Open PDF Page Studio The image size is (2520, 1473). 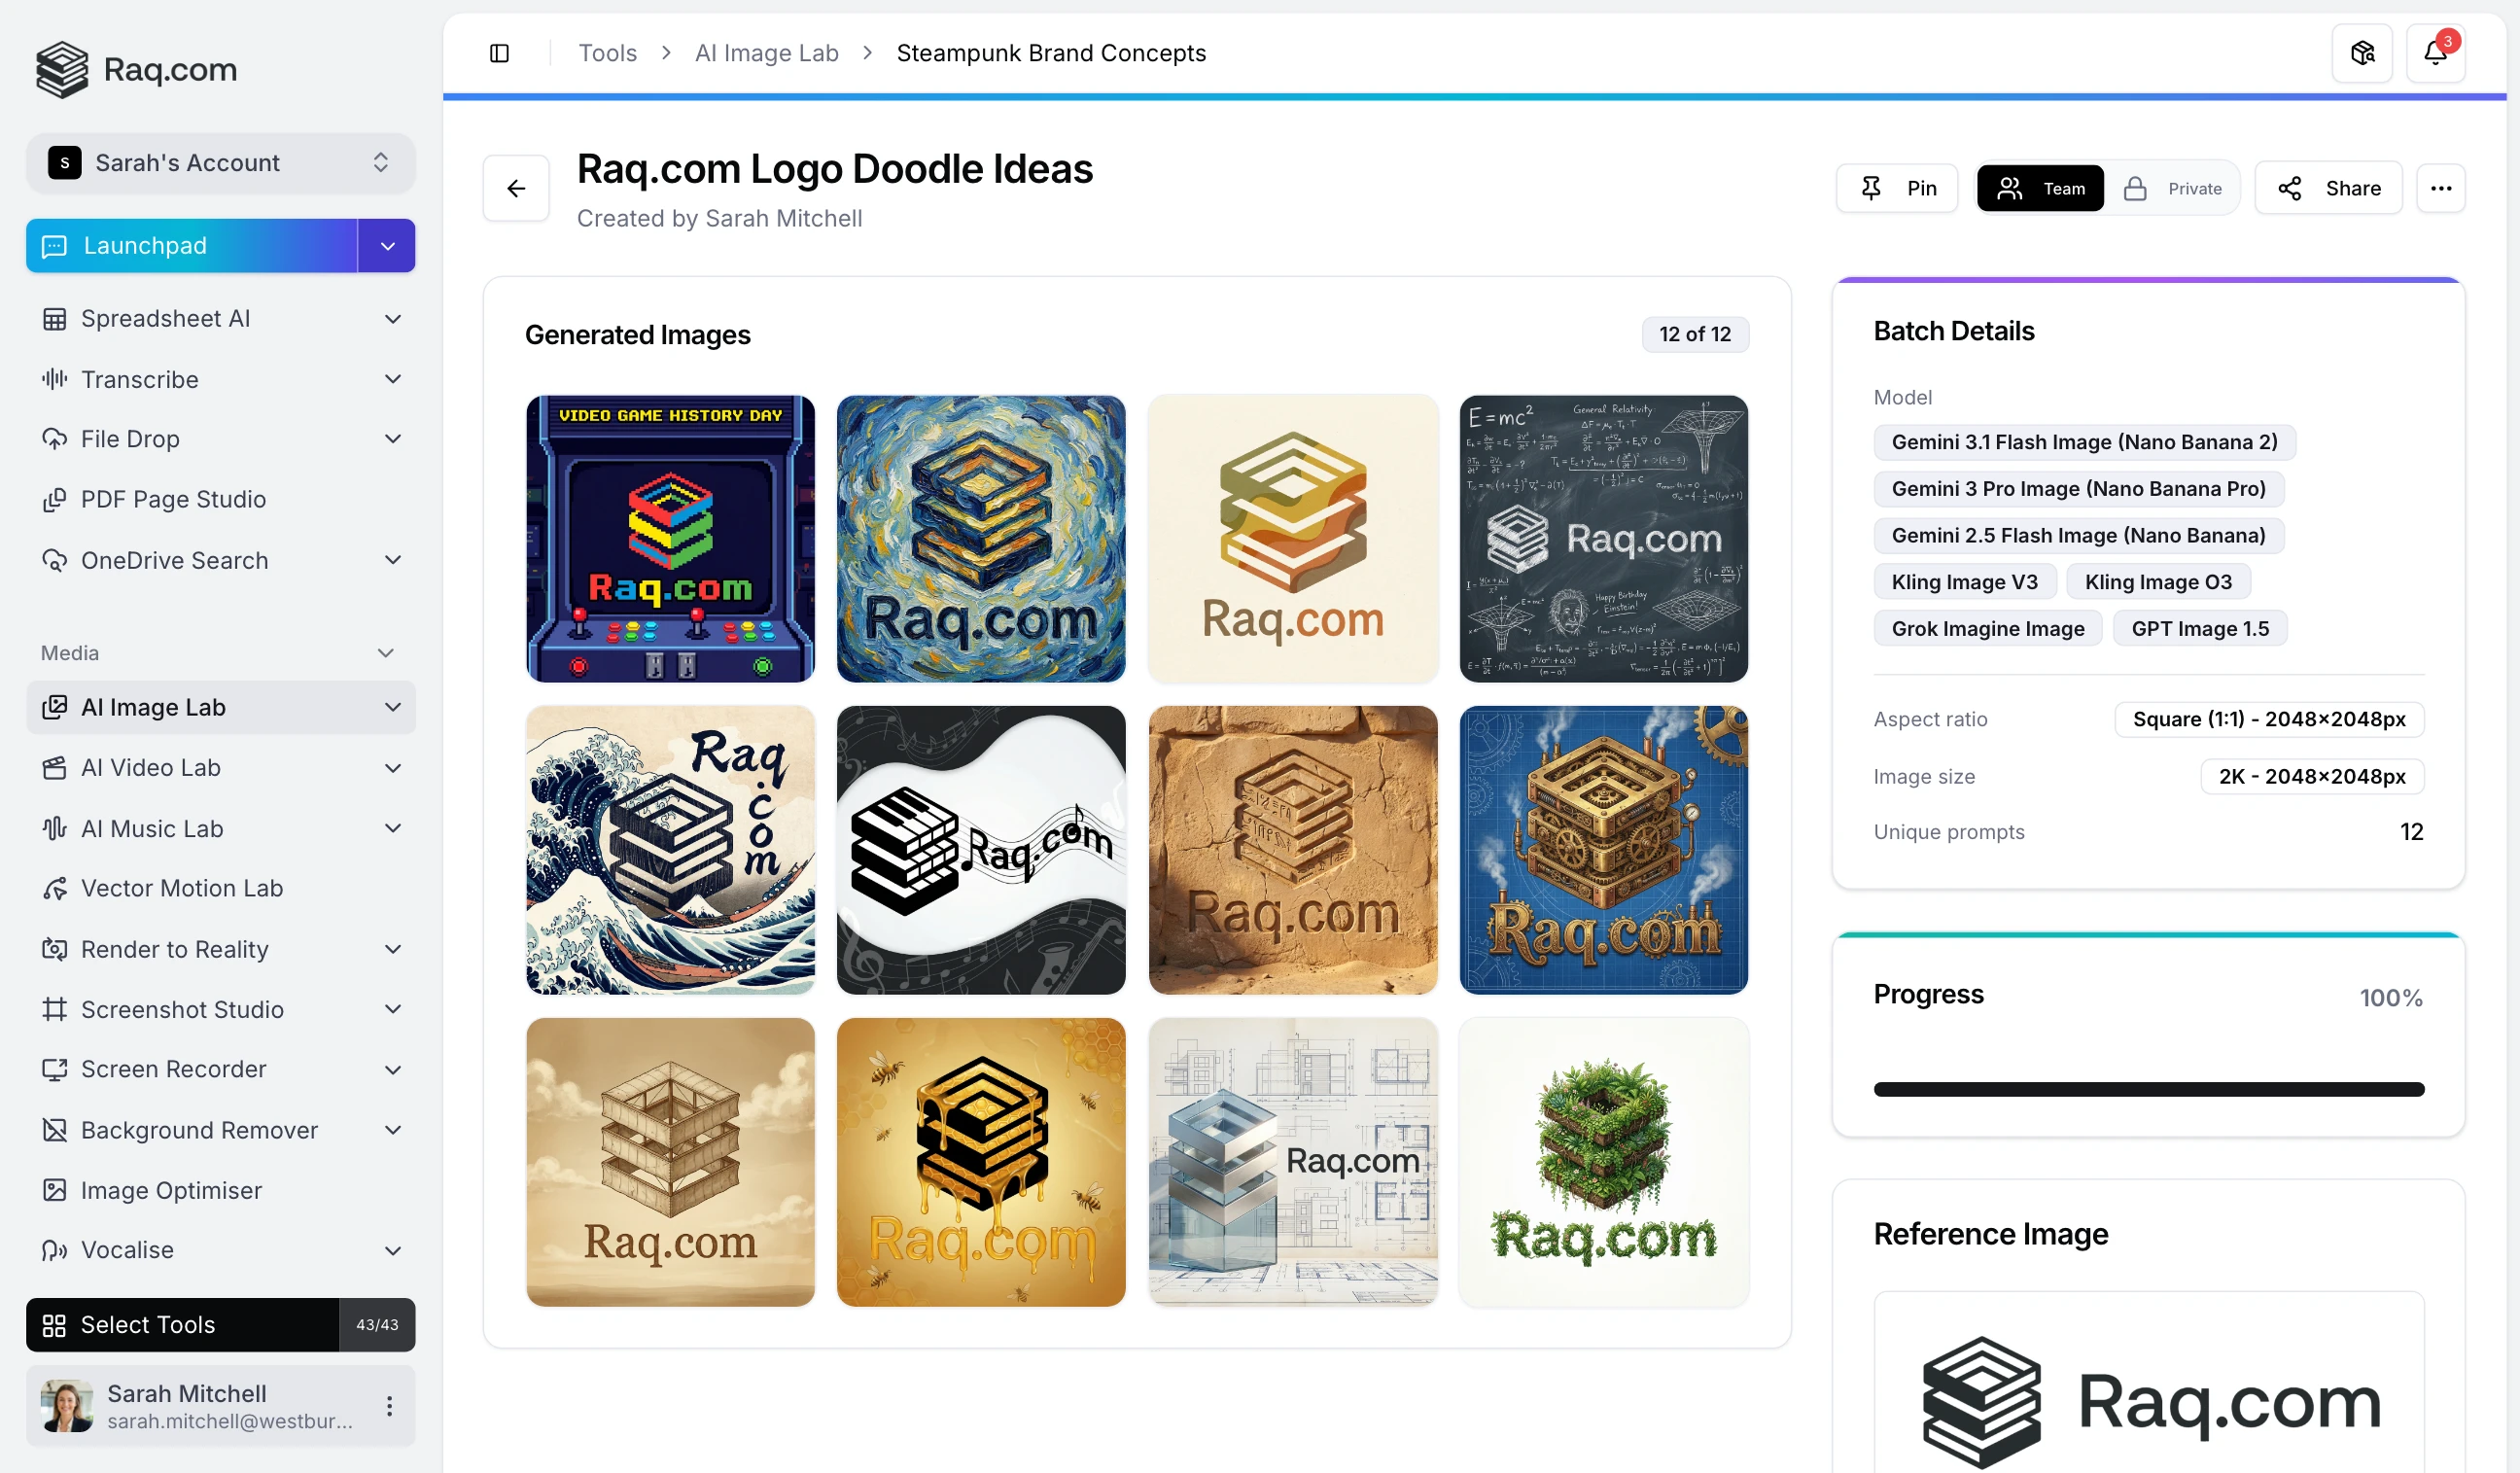pos(173,499)
